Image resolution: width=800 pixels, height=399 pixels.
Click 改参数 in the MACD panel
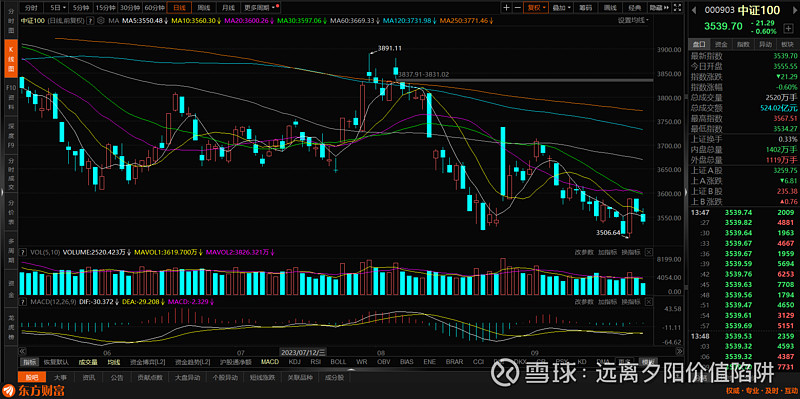point(584,302)
